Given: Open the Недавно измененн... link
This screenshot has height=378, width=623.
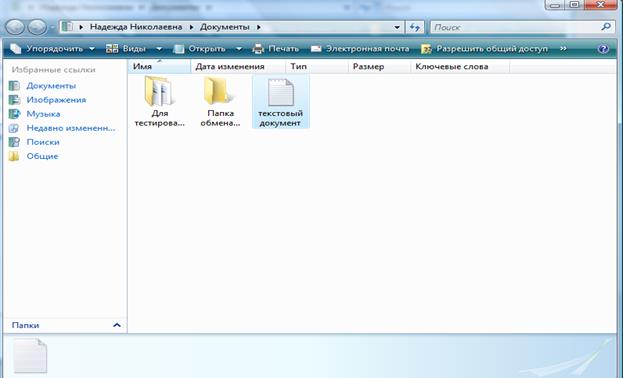Looking at the screenshot, I should 71,128.
